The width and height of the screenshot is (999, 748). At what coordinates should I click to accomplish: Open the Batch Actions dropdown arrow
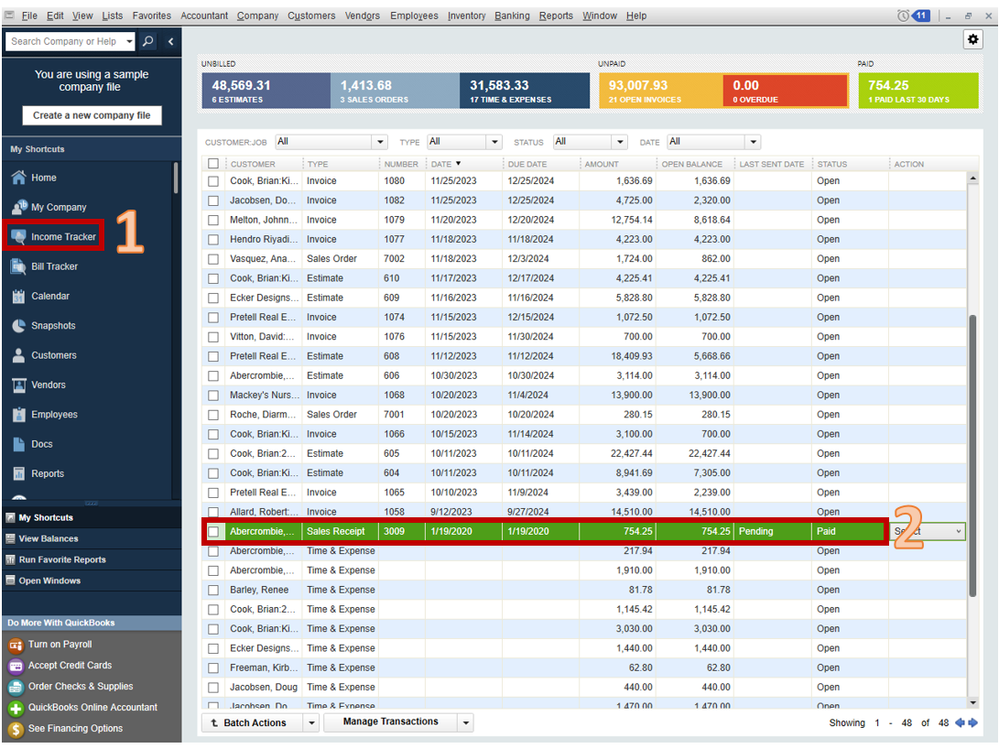311,723
